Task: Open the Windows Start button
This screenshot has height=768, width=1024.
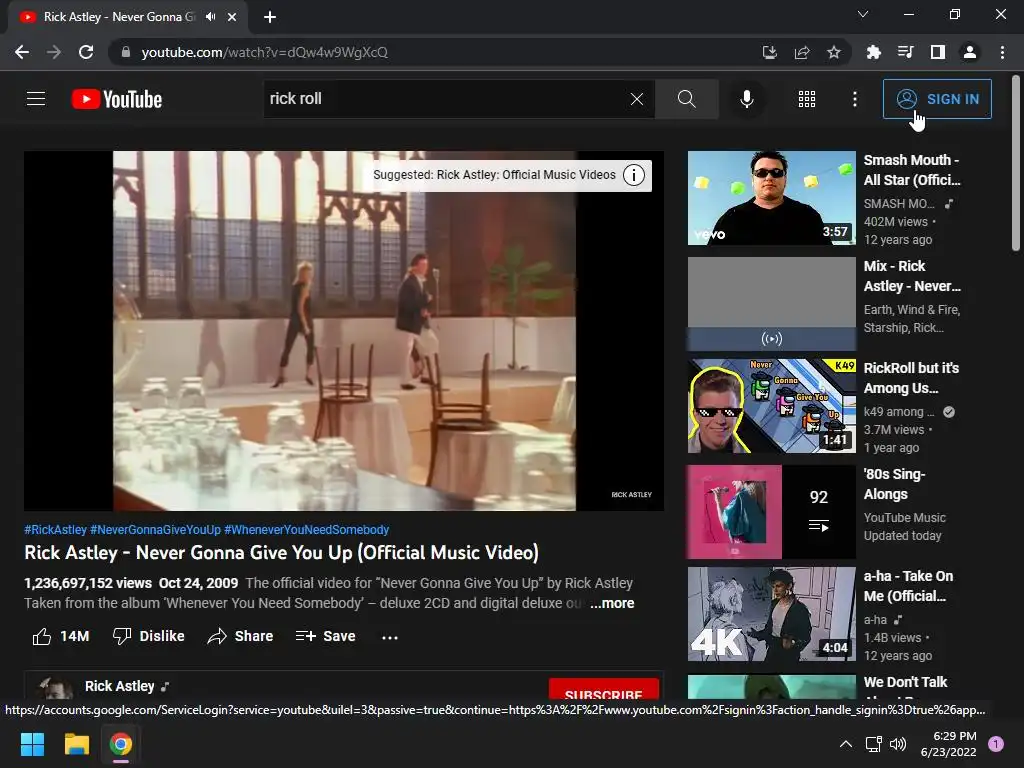Action: (32, 744)
